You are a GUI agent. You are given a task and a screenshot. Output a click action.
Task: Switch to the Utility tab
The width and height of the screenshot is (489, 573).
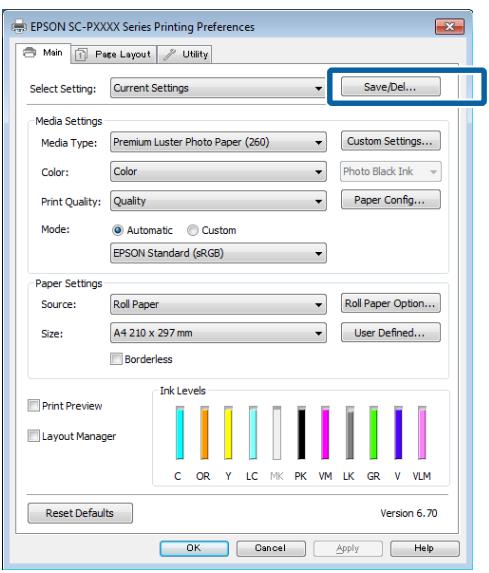coord(185,54)
